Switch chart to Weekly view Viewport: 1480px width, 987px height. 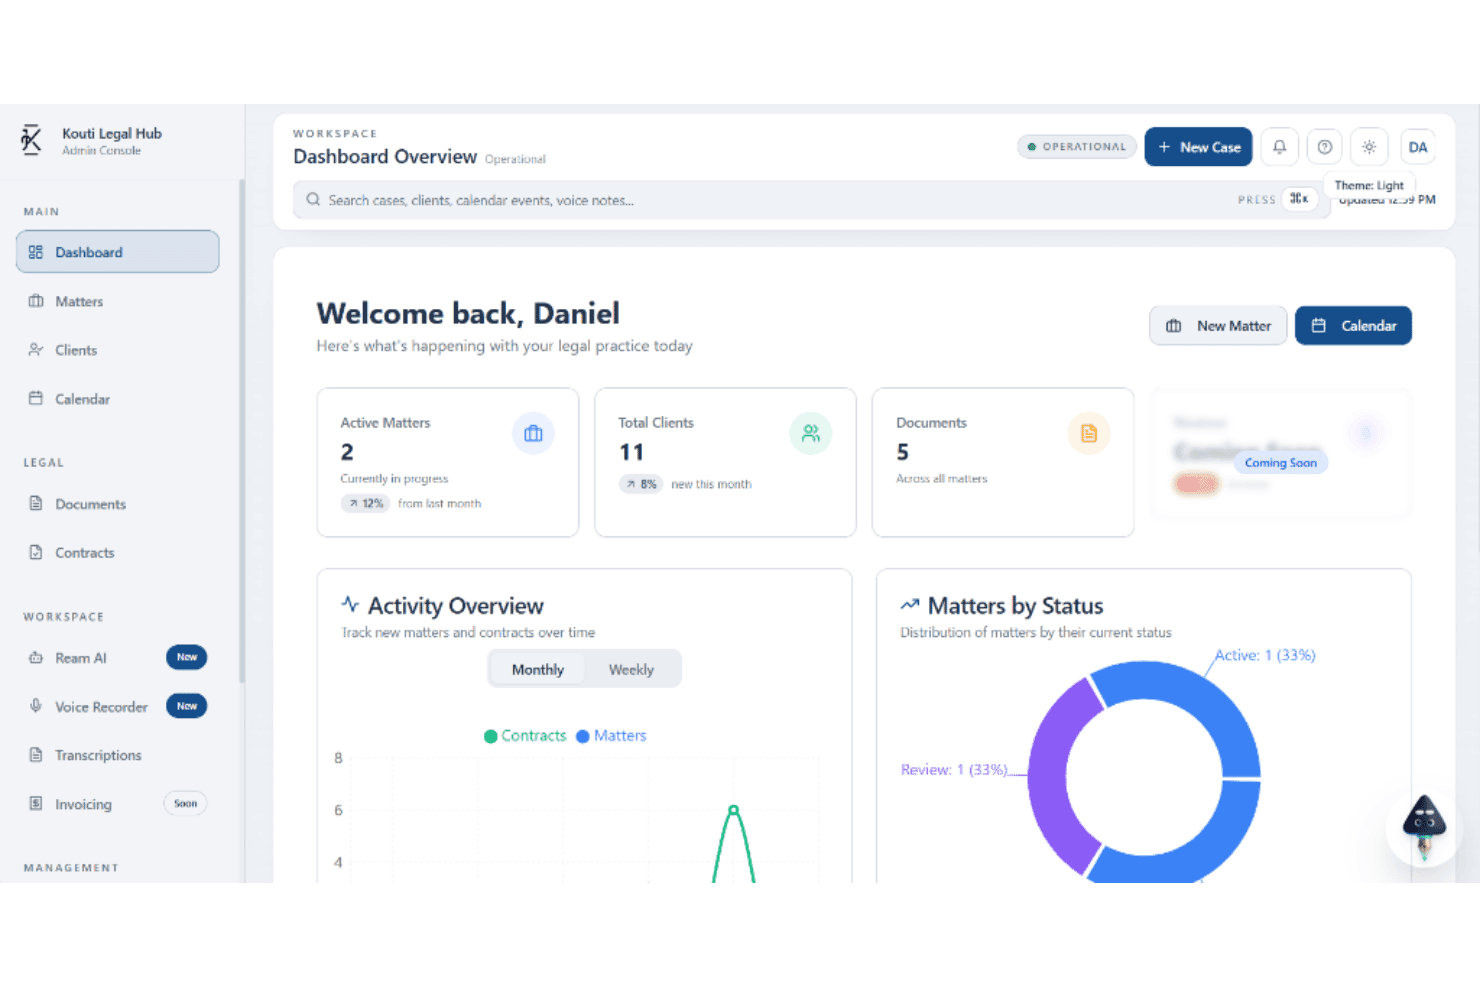pos(631,669)
